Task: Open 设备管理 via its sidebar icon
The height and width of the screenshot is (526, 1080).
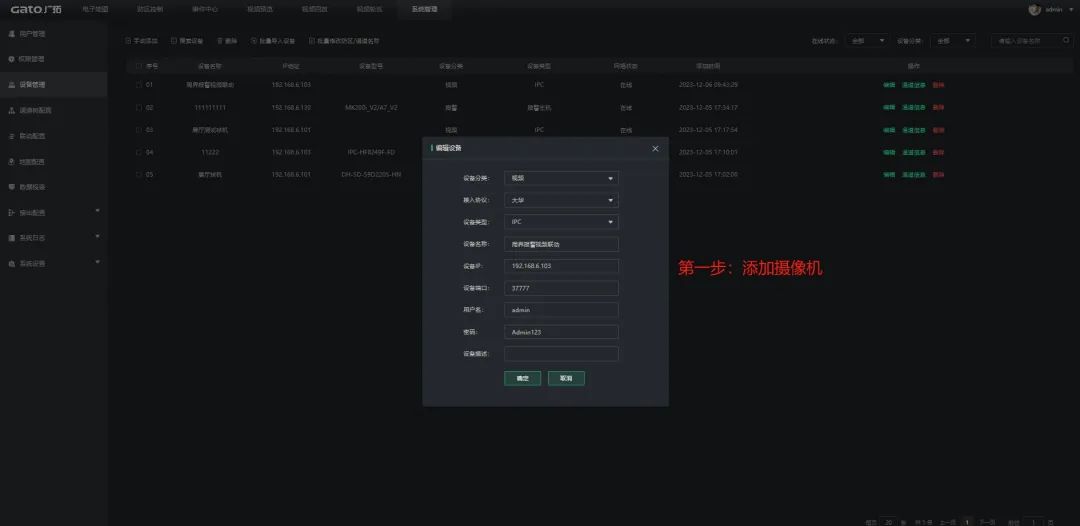Action: [x=11, y=85]
